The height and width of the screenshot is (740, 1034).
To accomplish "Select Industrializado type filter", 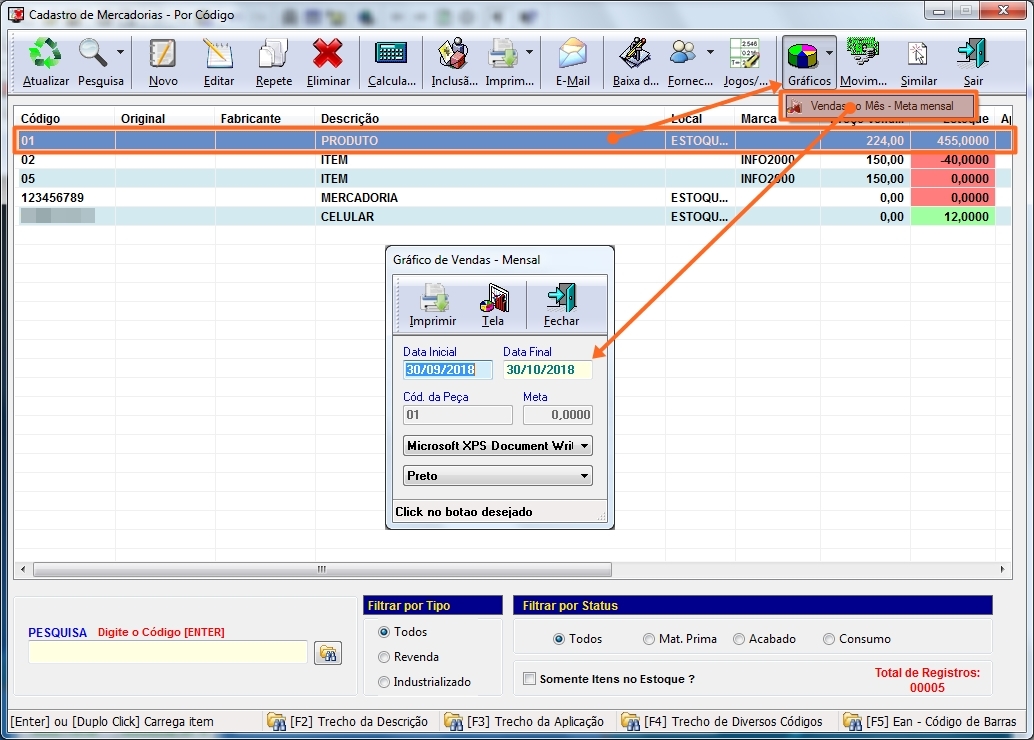I will [384, 682].
